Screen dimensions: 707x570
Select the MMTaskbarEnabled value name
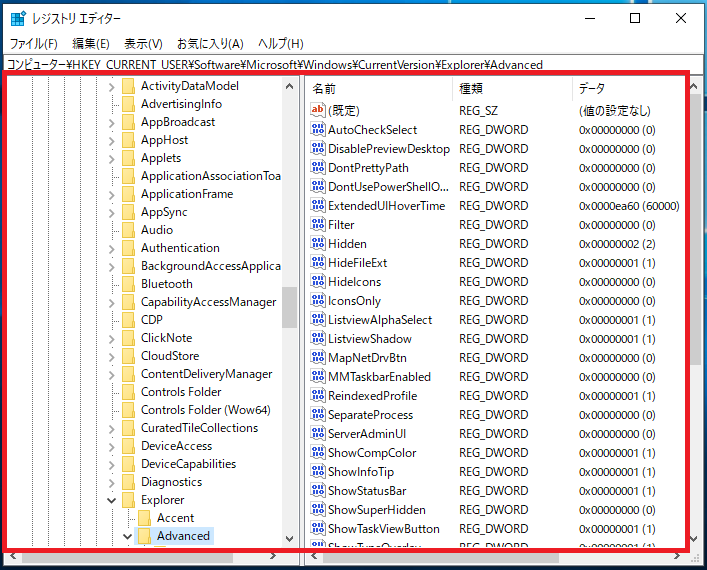point(379,377)
